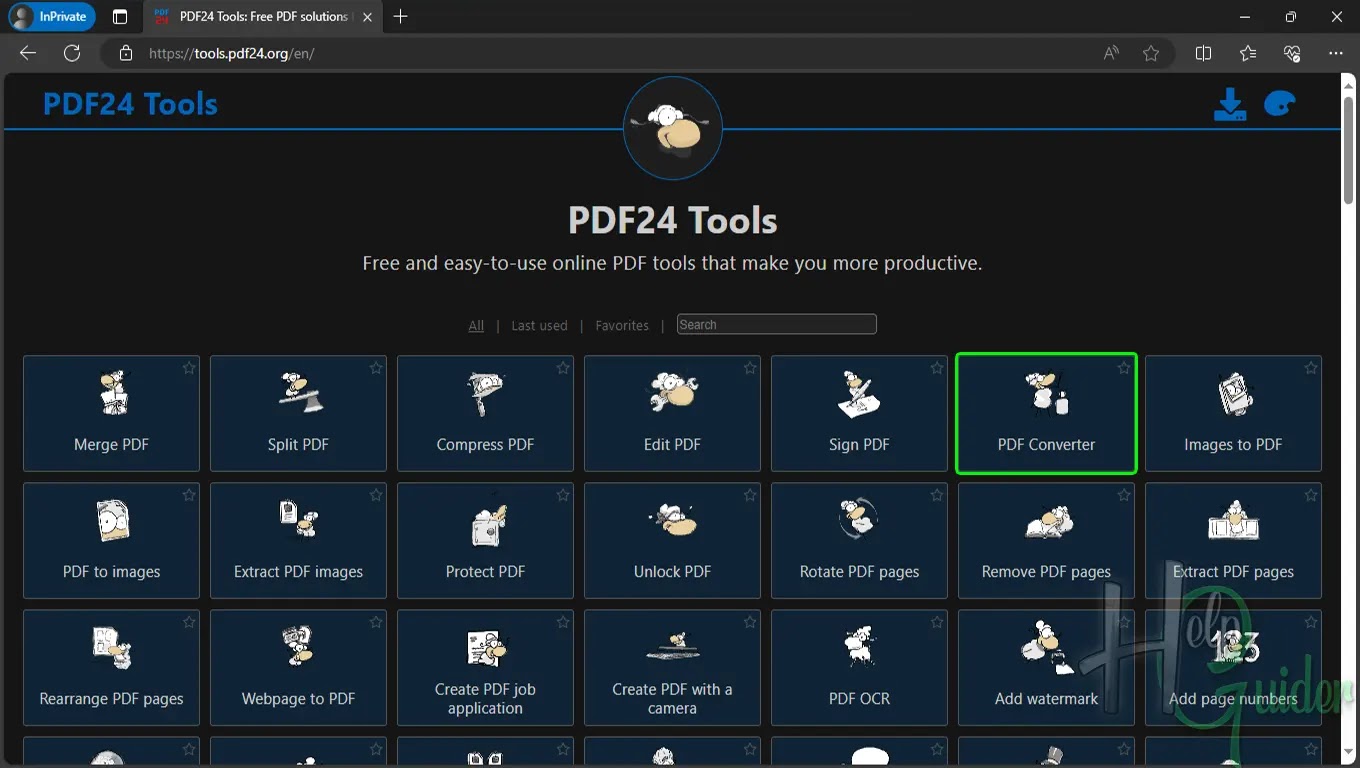1360x768 pixels.
Task: Click the tool Search field
Action: coord(776,324)
